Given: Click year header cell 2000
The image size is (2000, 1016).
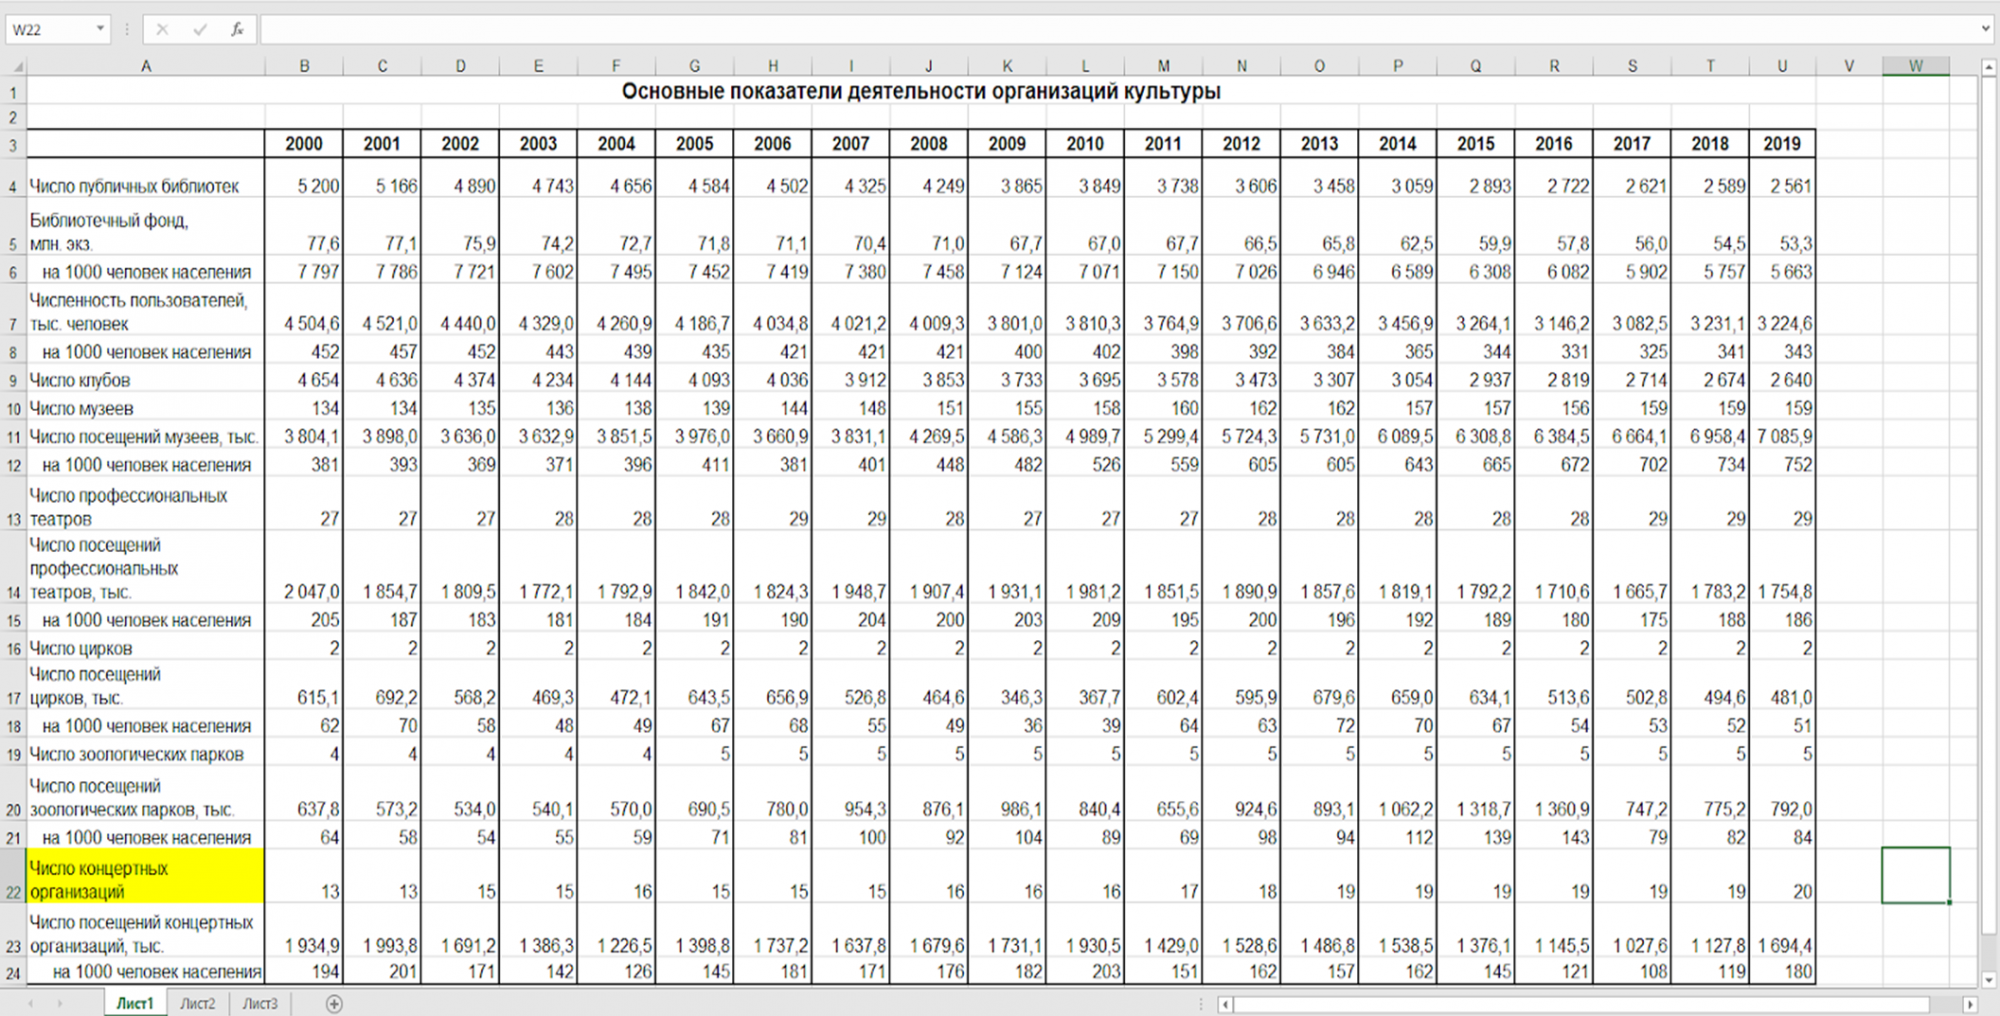Looking at the screenshot, I should [x=304, y=144].
